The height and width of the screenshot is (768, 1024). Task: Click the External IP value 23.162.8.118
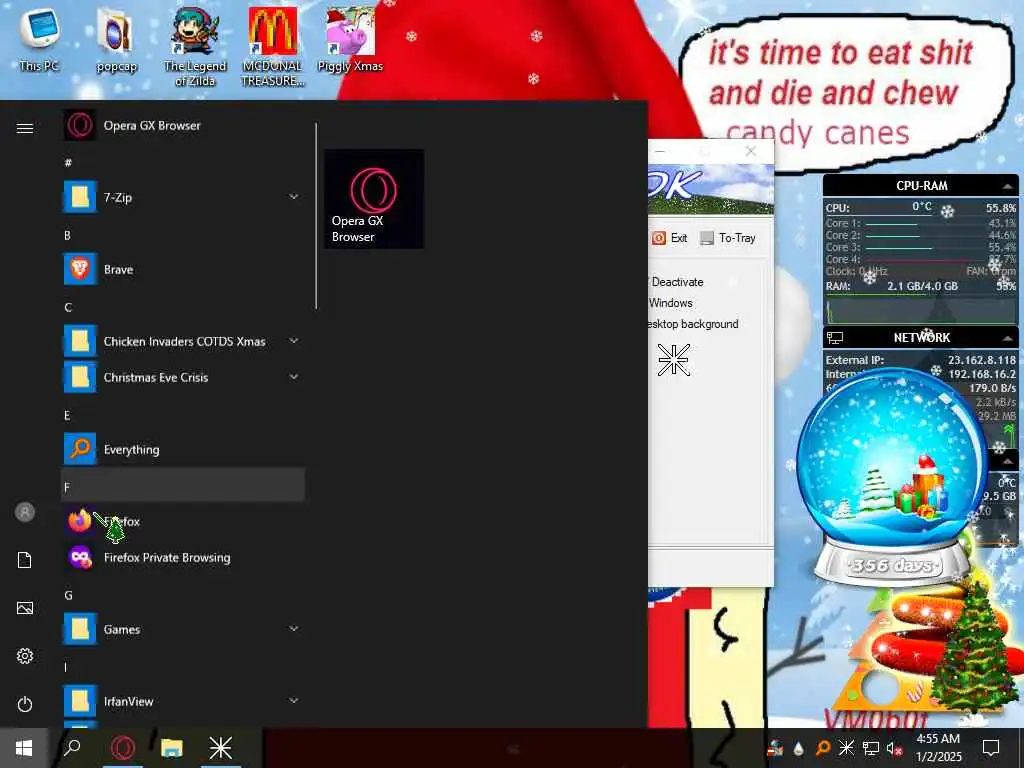click(982, 360)
